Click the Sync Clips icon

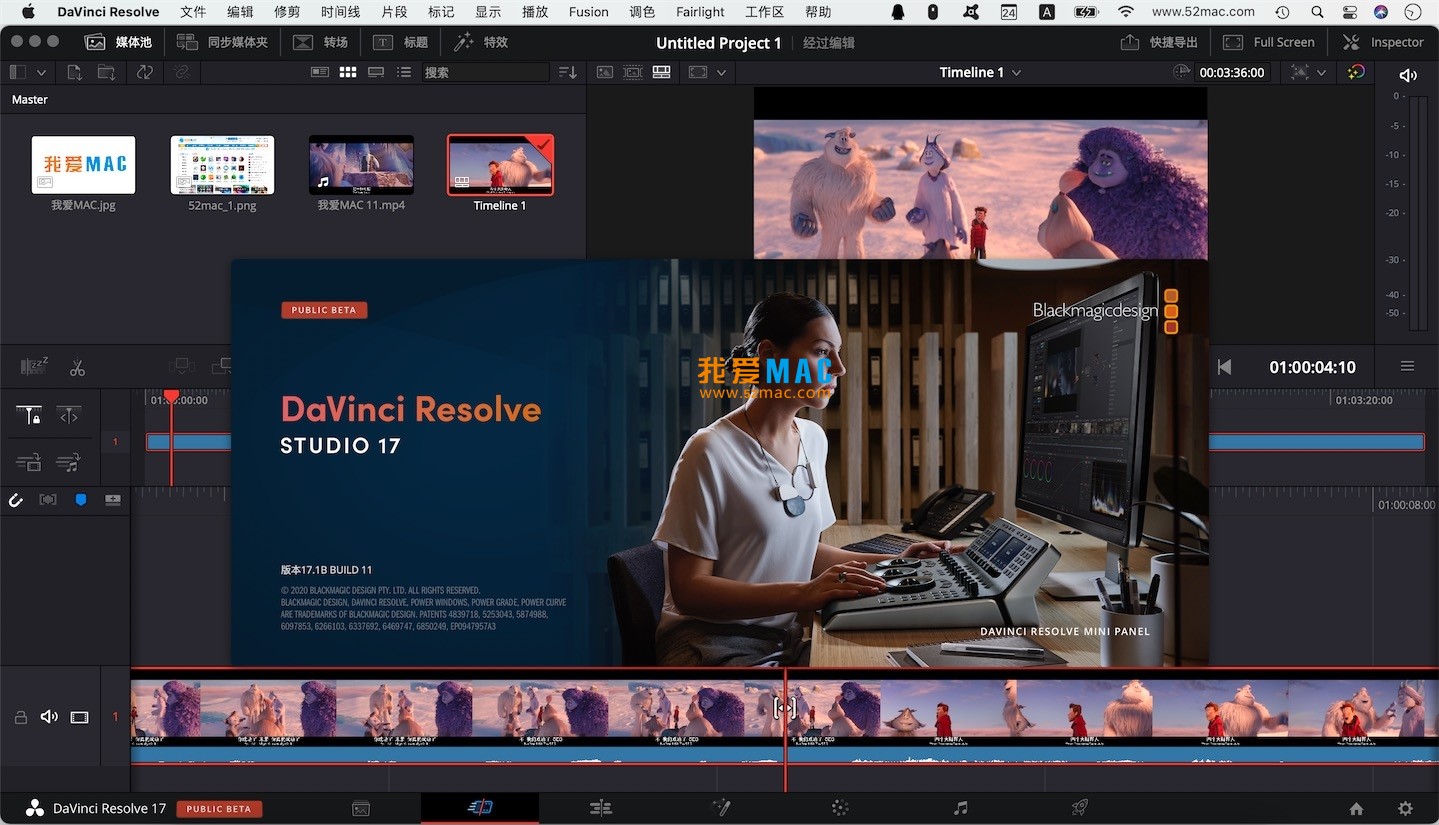145,72
